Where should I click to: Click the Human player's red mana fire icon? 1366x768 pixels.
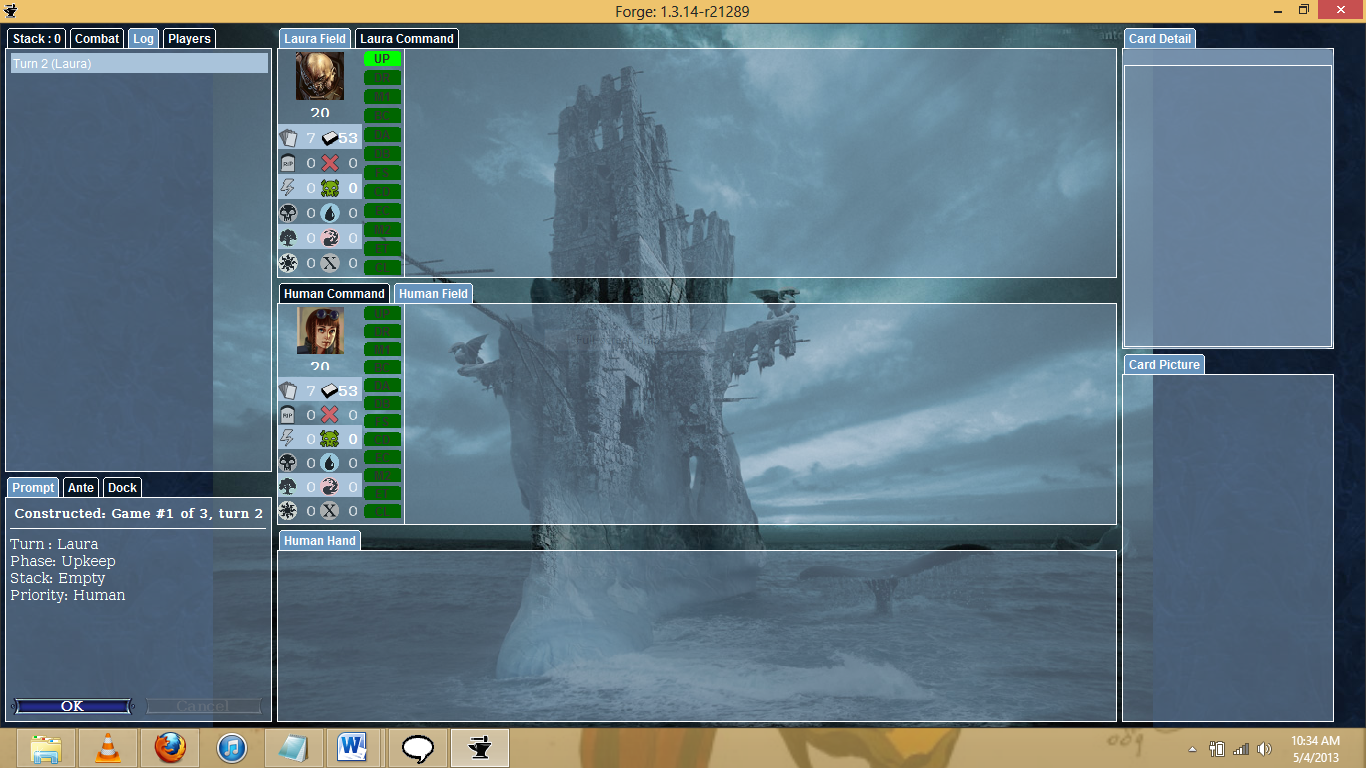click(x=330, y=487)
